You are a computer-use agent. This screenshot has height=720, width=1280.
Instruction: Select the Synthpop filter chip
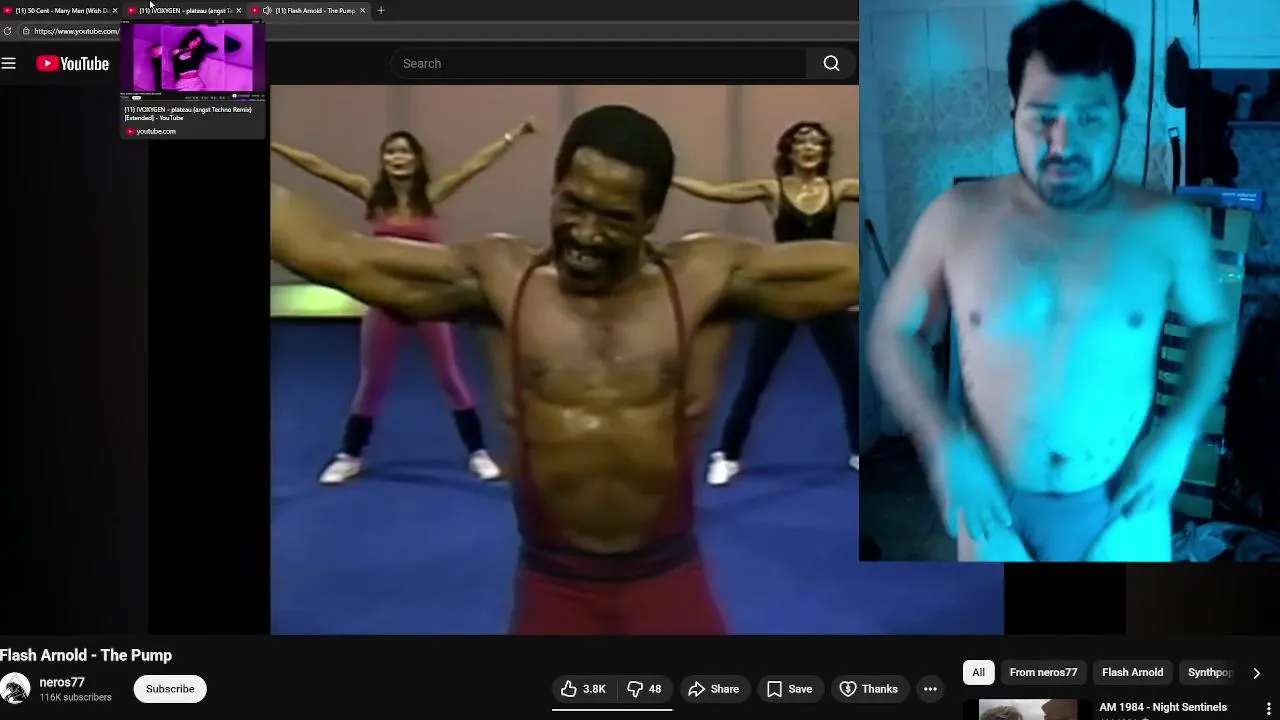pos(1210,672)
